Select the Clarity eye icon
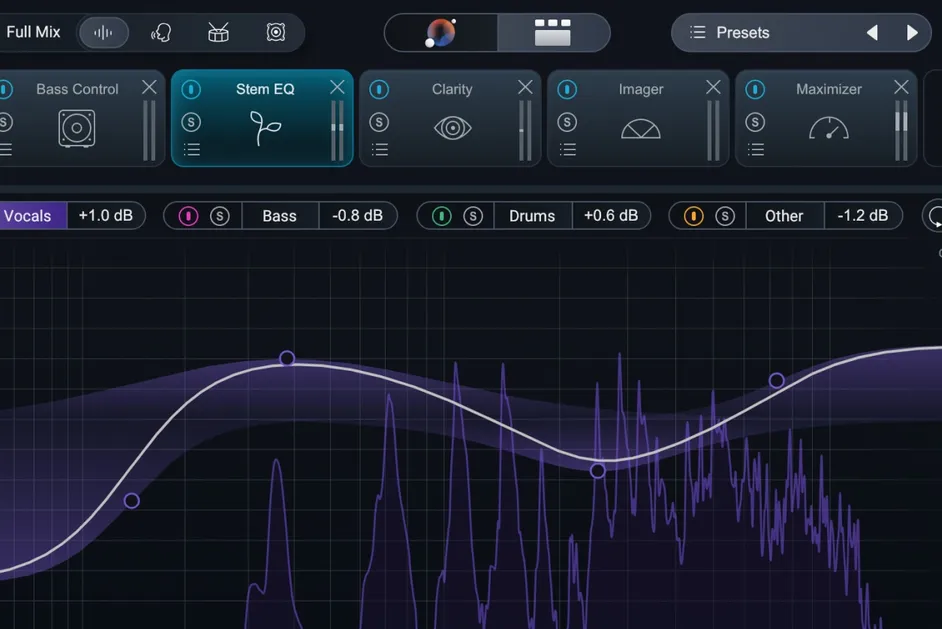 pyautogui.click(x=452, y=128)
